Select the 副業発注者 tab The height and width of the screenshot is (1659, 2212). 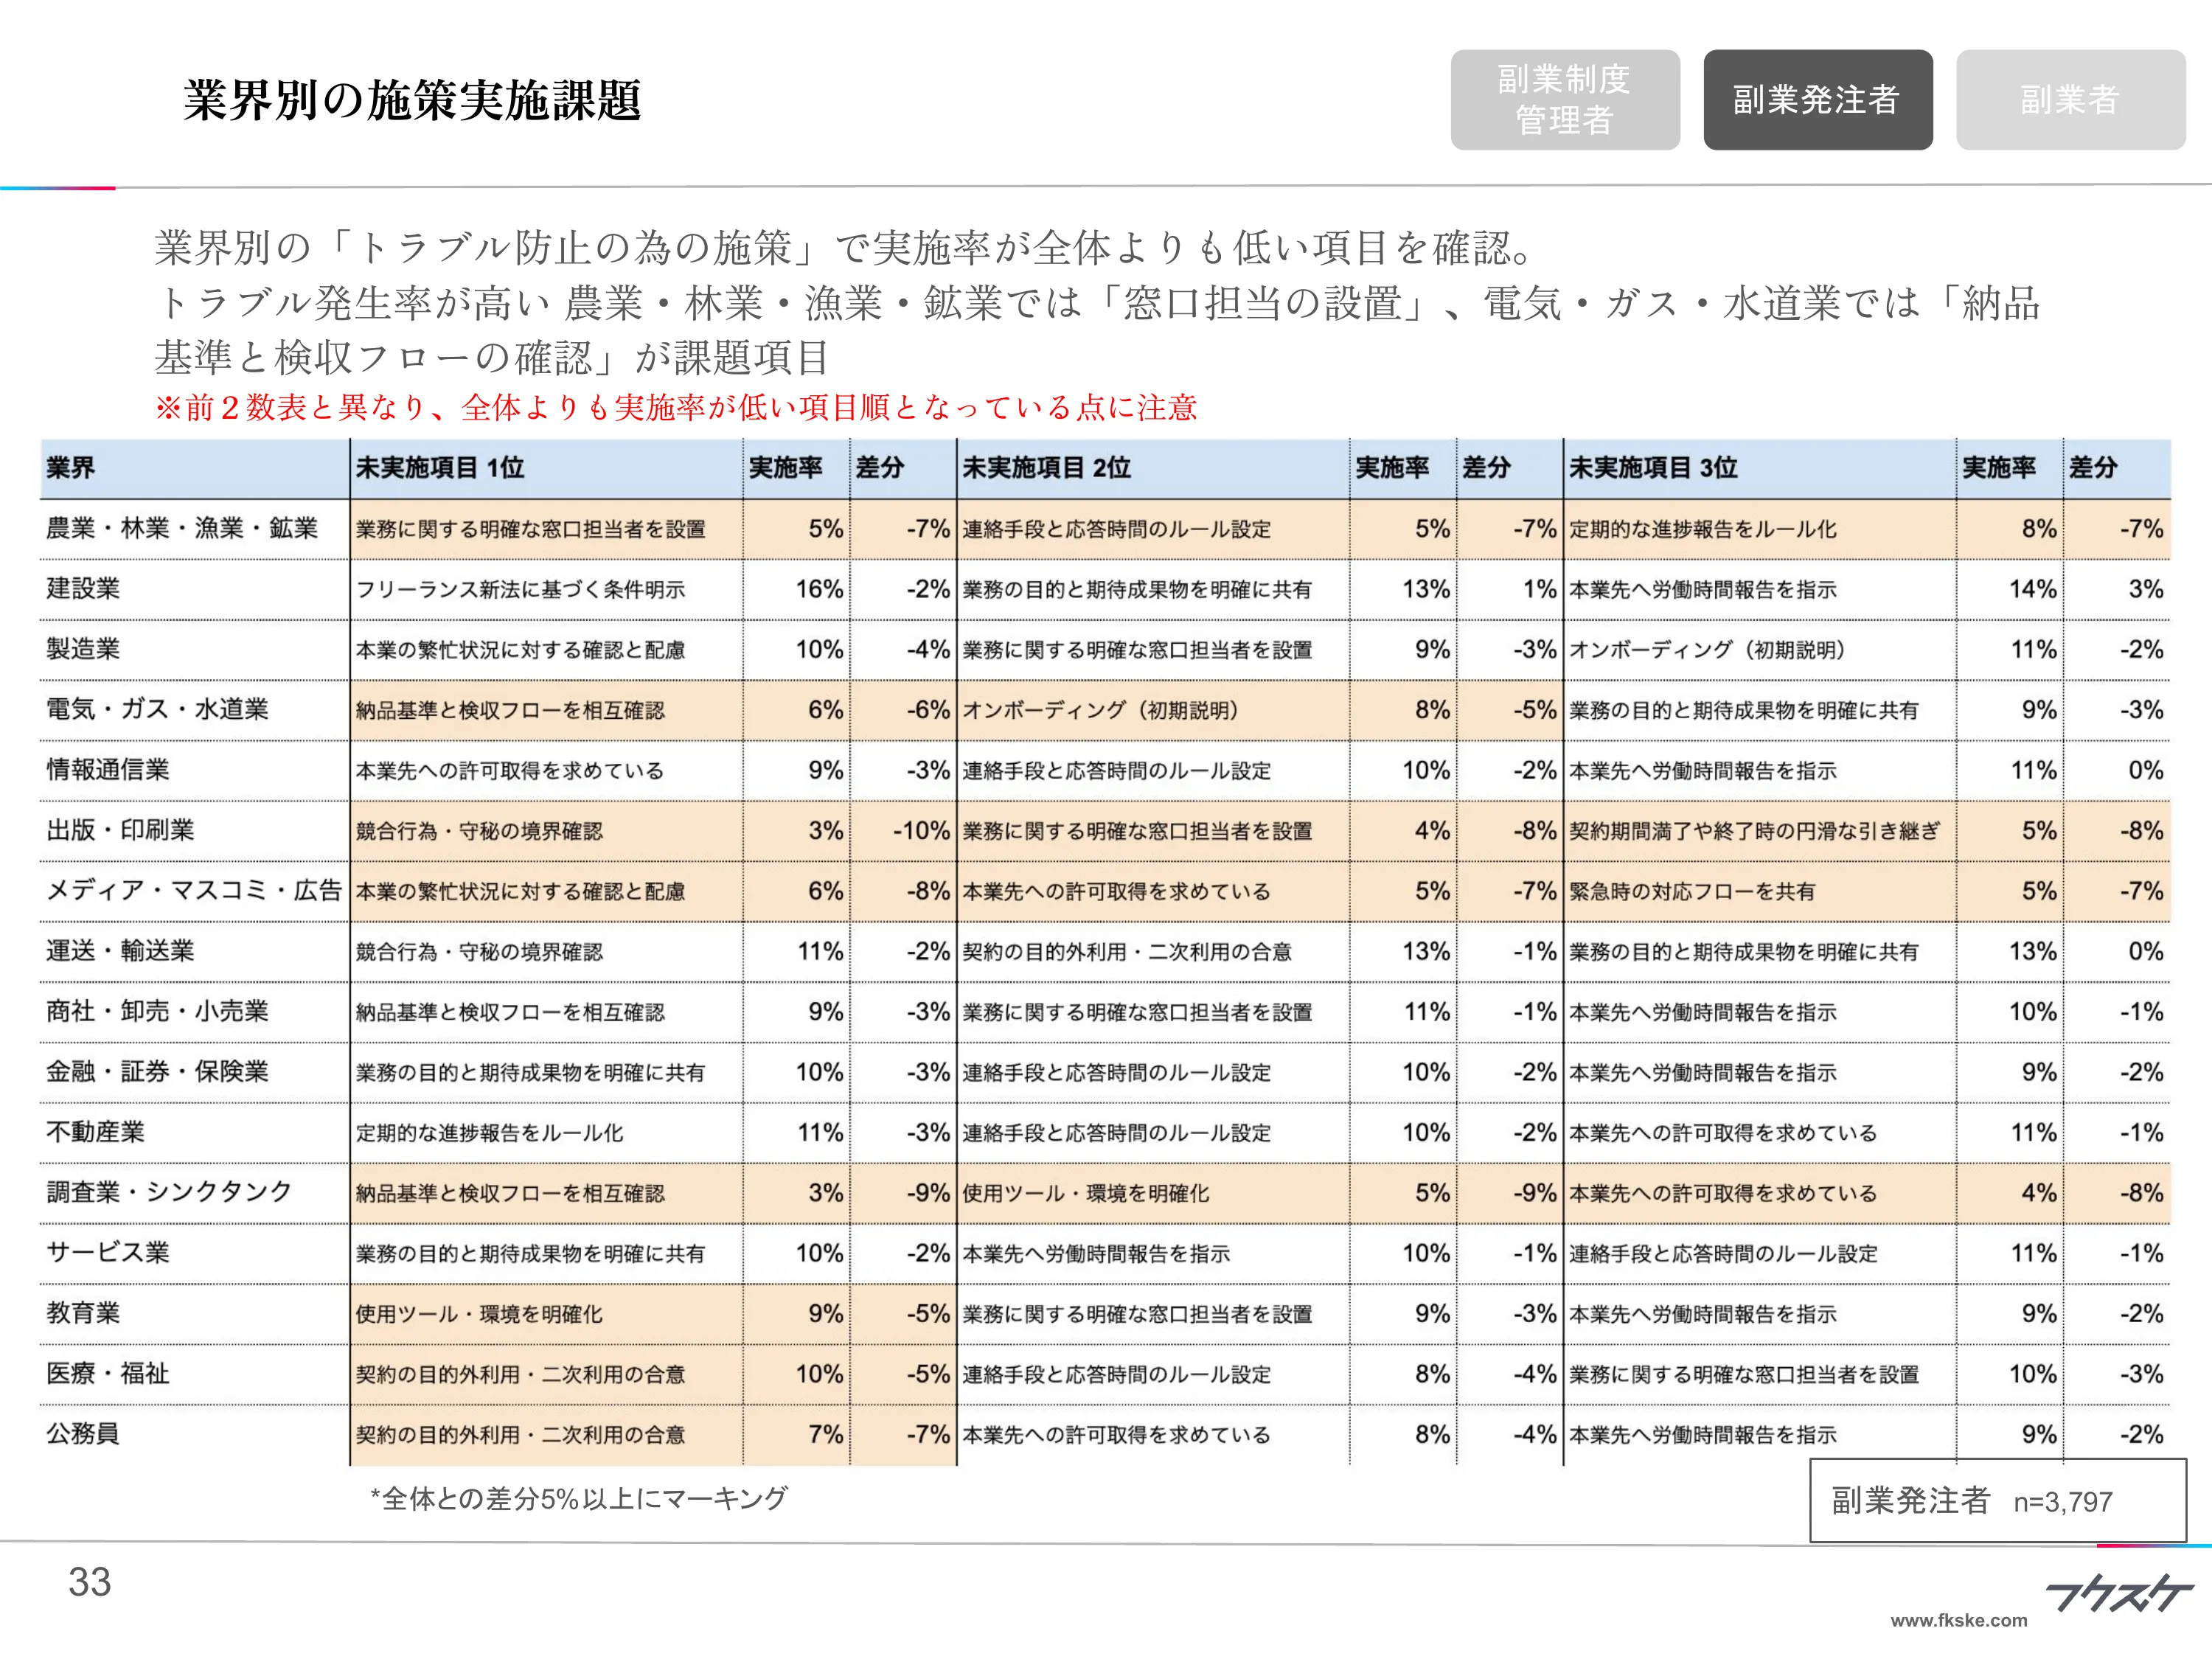tap(1818, 100)
